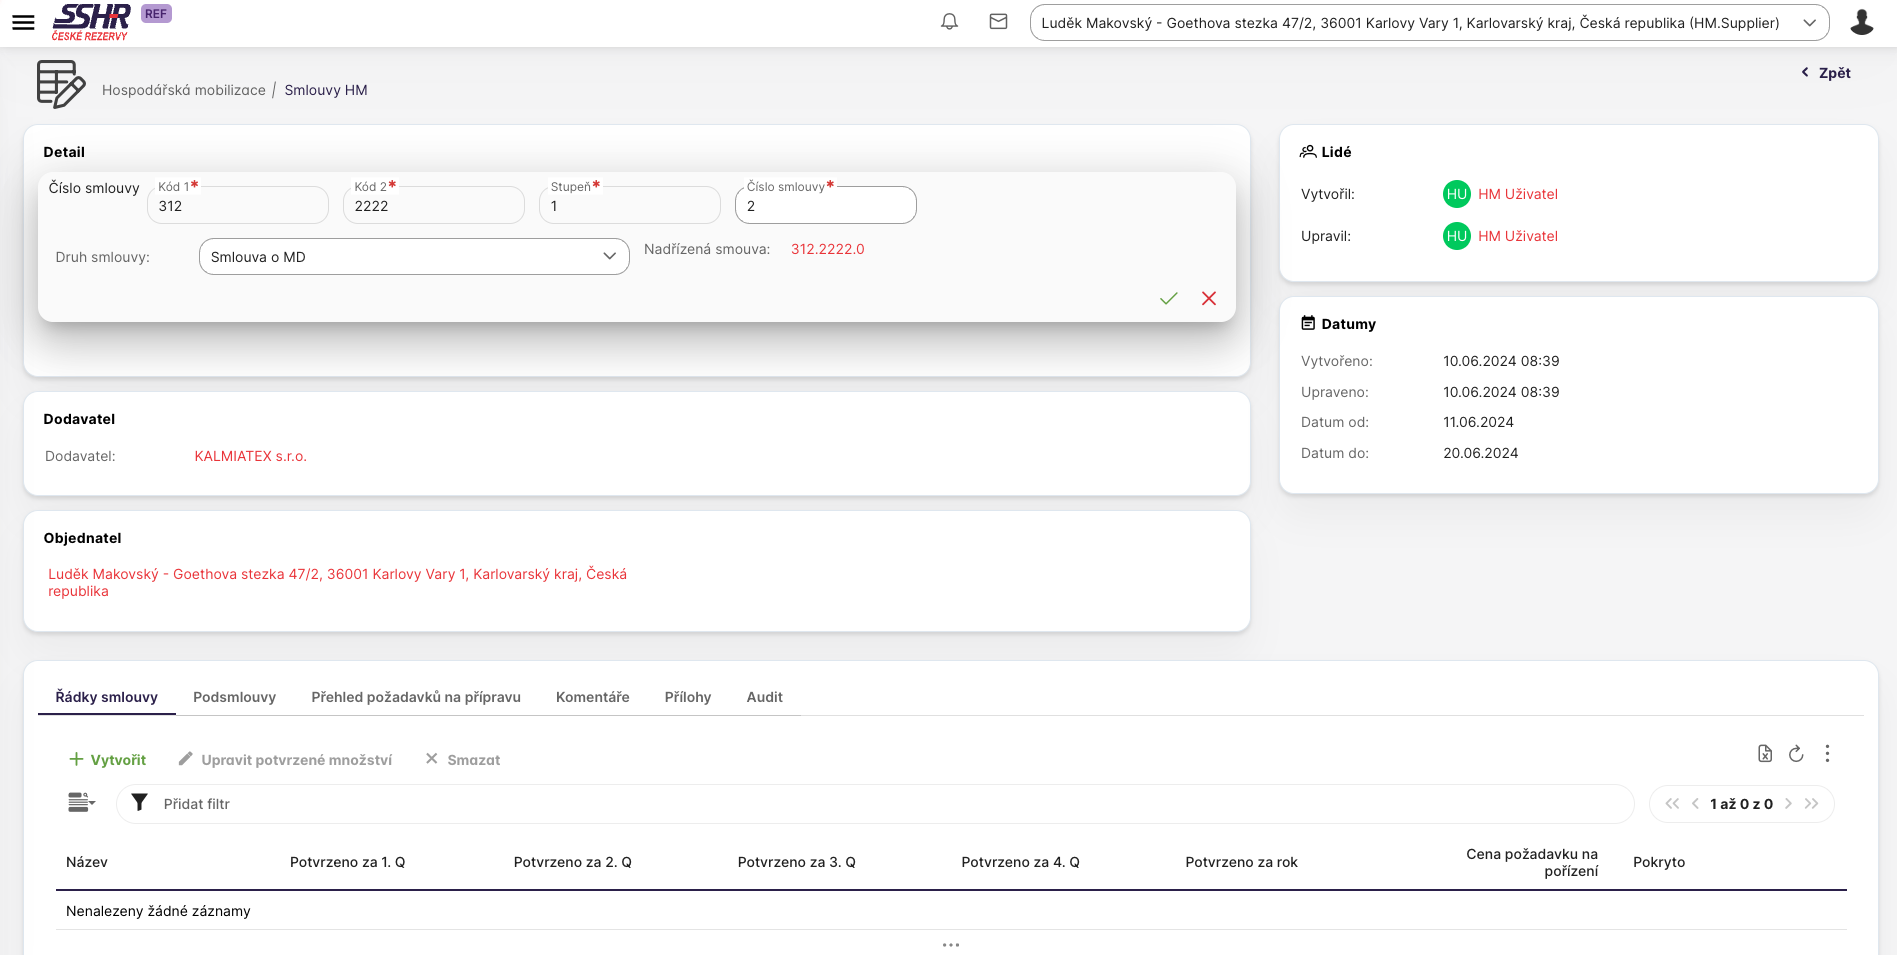Viewport: 1897px width, 955px height.
Task: Click Vytvořit to add a row
Action: 107,760
